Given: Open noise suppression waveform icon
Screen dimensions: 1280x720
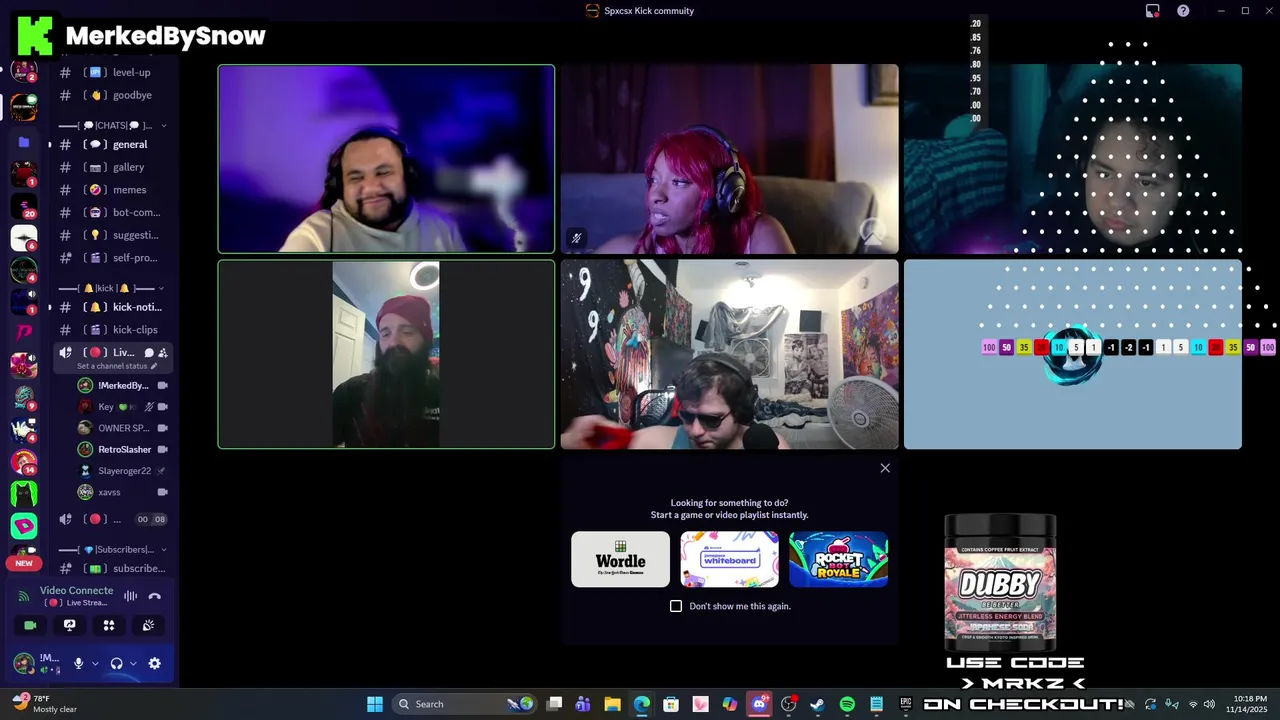Looking at the screenshot, I should [131, 596].
